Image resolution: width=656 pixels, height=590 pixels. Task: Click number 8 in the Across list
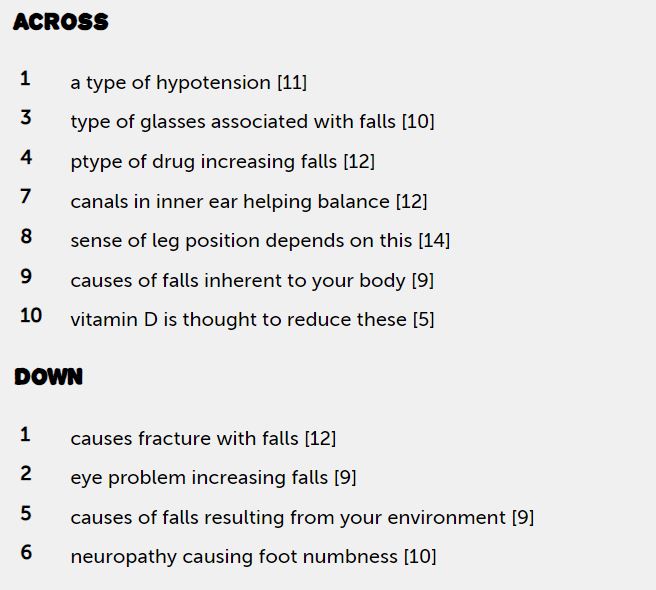26,236
